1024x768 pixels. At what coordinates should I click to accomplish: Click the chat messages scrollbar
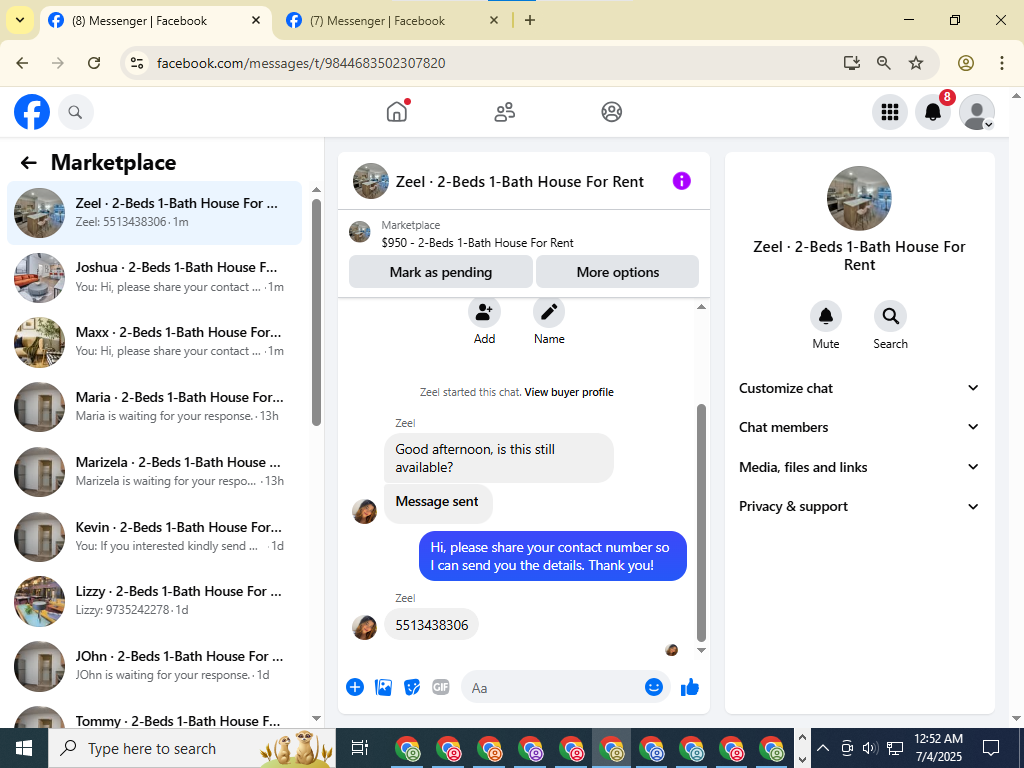(701, 522)
